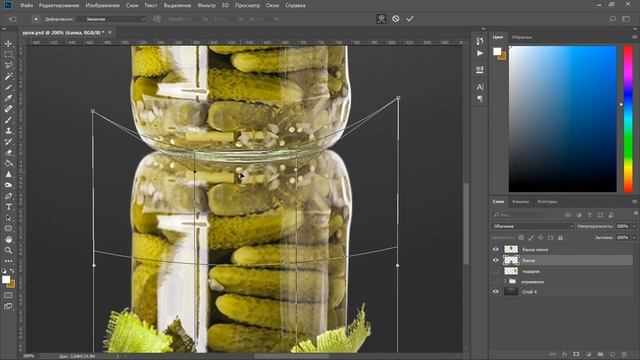Click the rainbow hue slider strip
The image size is (640, 360).
pyautogui.click(x=628, y=119)
